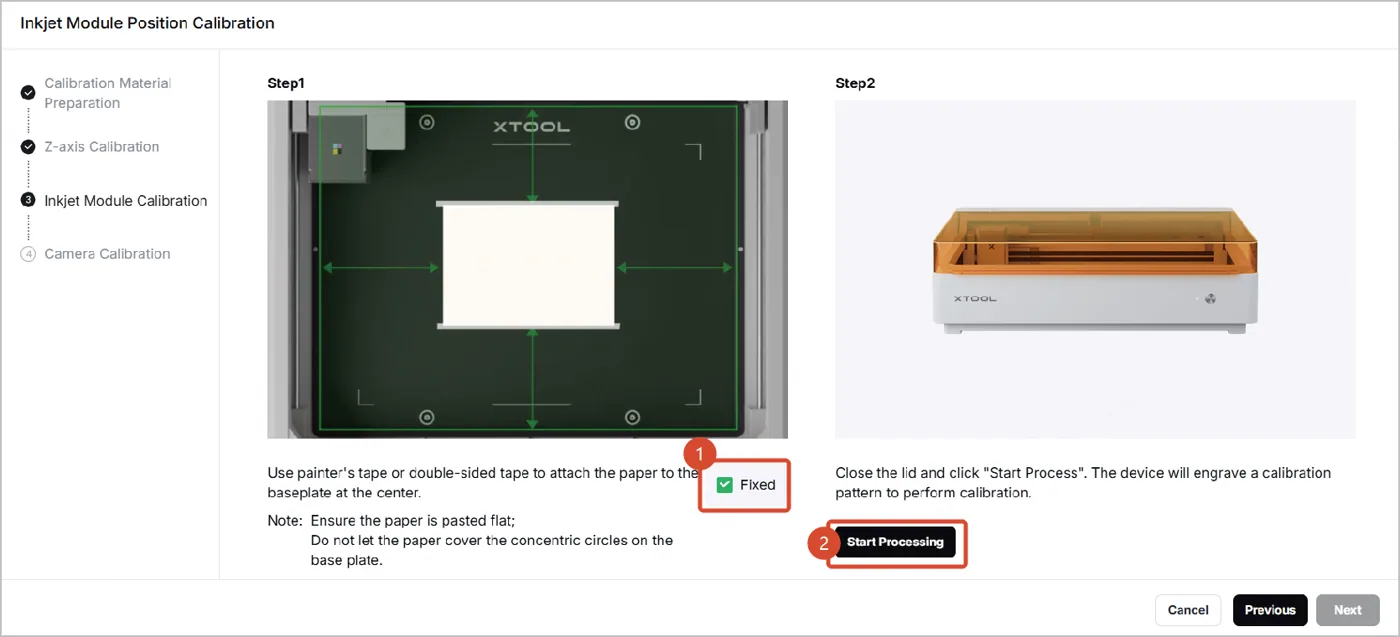Viewport: 1400px width, 637px height.
Task: Click the Step1 baseplate illustration
Action: 527,269
